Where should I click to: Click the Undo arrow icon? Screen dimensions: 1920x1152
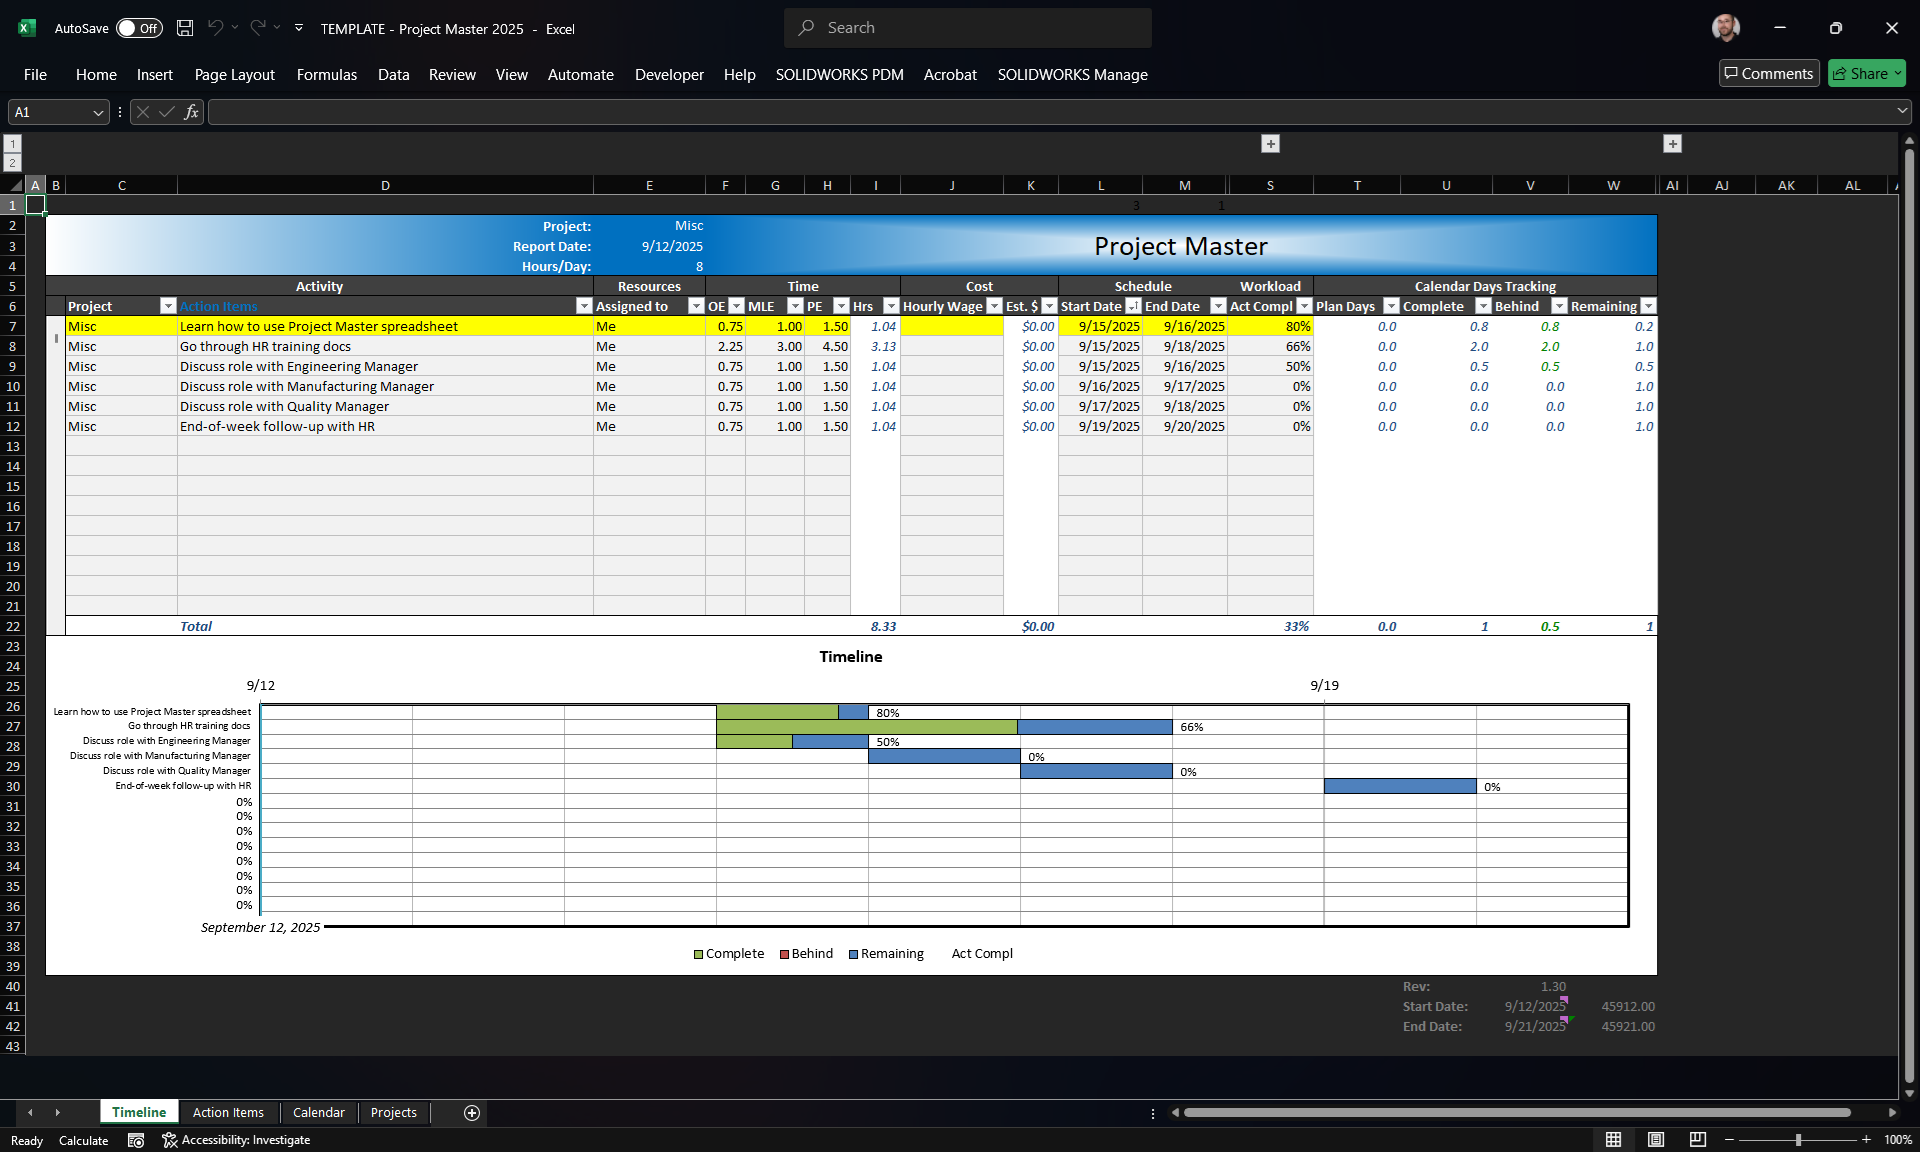click(x=215, y=28)
